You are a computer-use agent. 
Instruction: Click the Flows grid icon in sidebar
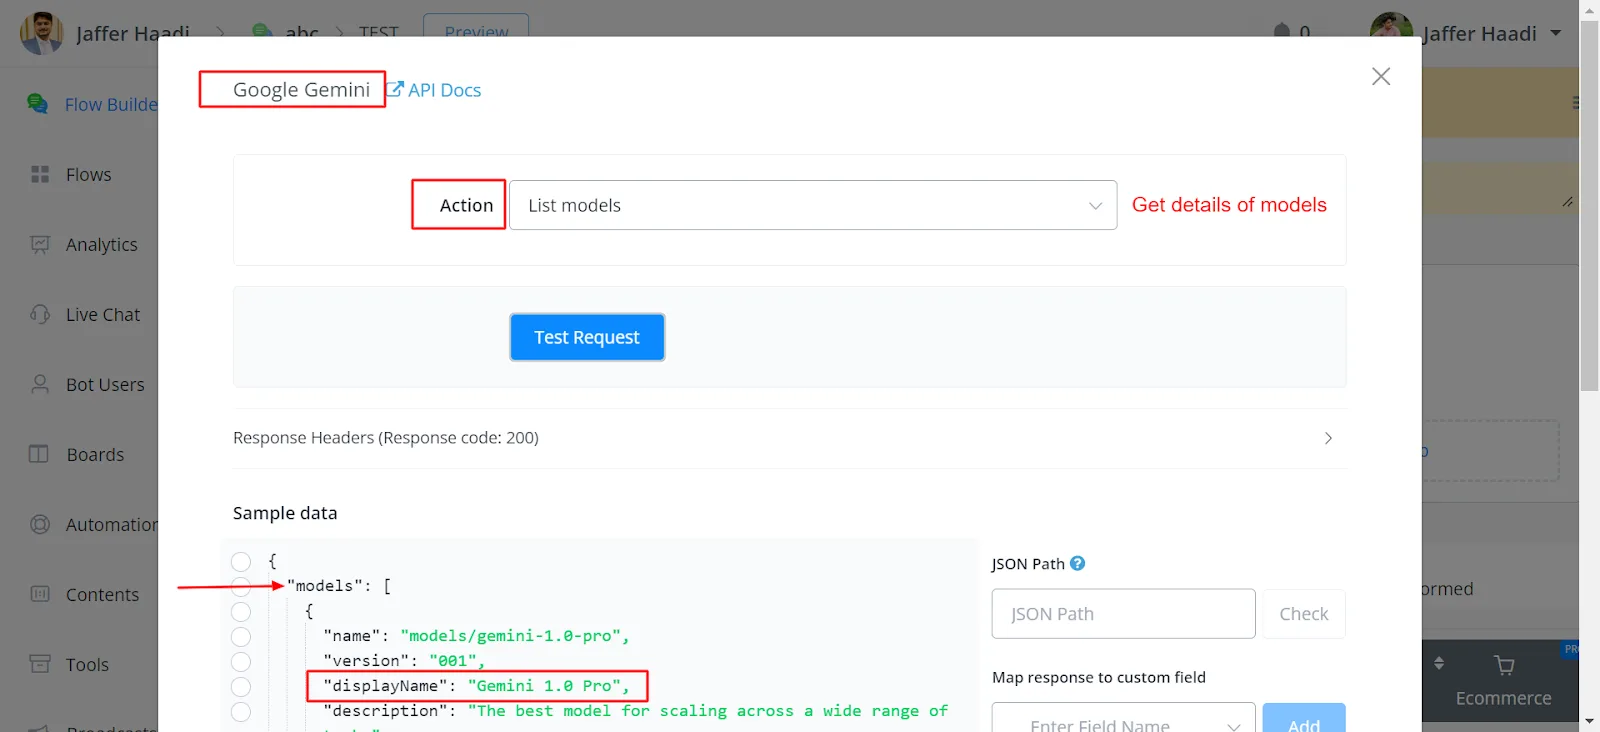[40, 174]
